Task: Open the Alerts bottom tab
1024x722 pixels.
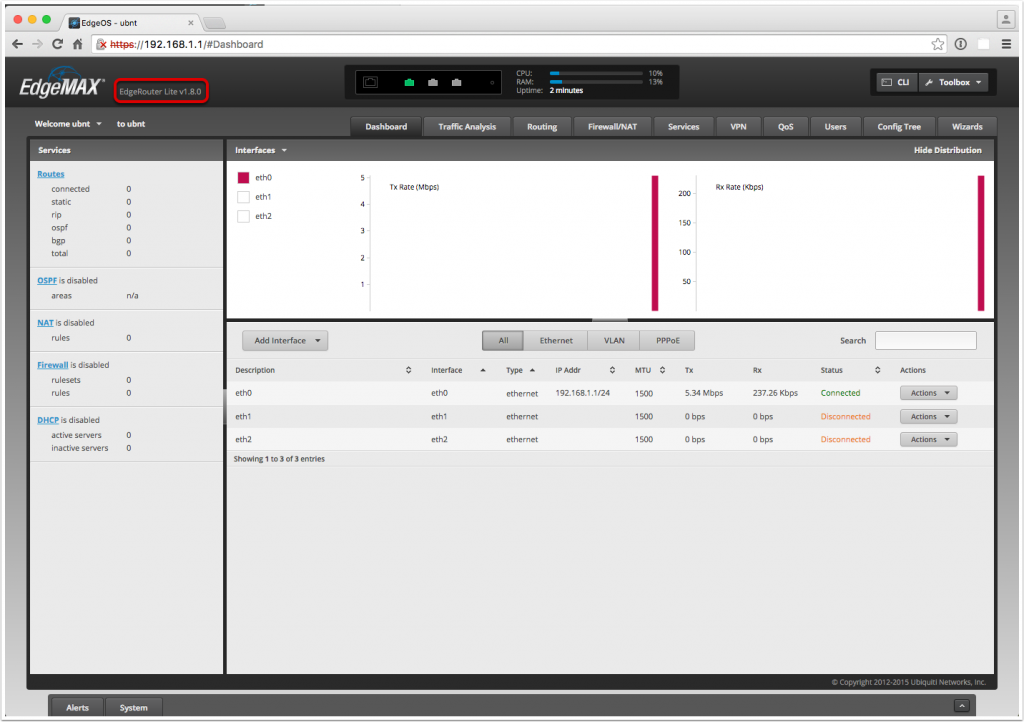Action: click(77, 708)
